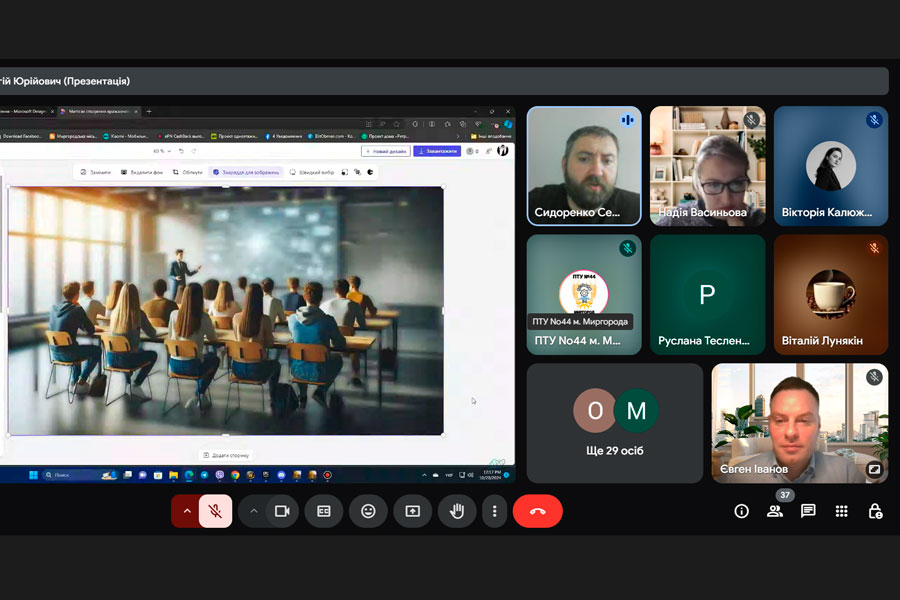Screen dimensions: 900x600
Task: Select Сидоренко Се... participant tile
Action: [x=584, y=165]
